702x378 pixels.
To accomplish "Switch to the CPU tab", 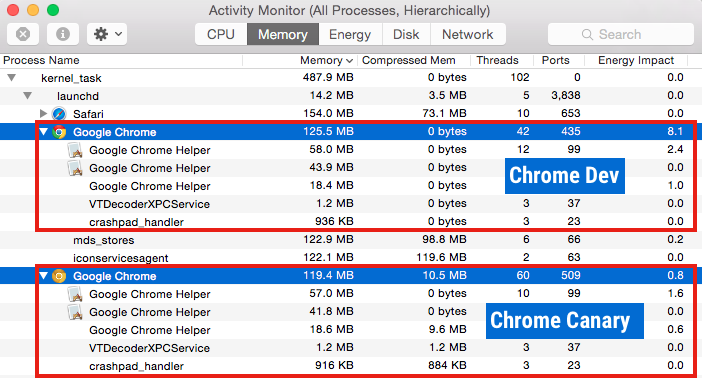I will click(221, 34).
